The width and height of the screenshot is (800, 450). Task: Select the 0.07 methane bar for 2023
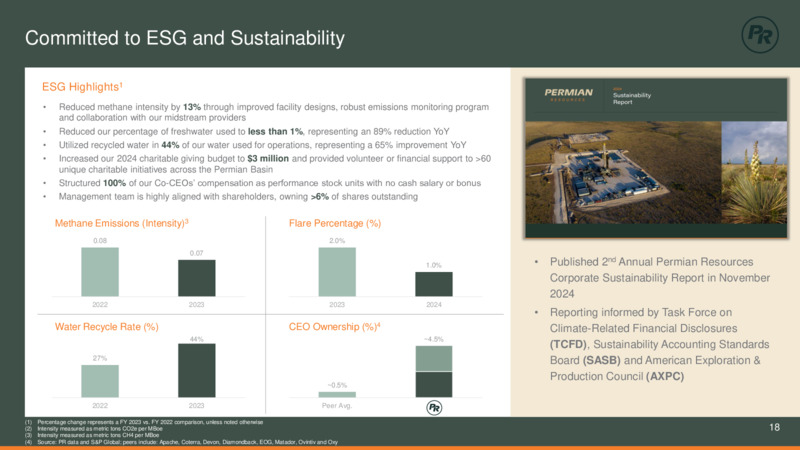196,278
